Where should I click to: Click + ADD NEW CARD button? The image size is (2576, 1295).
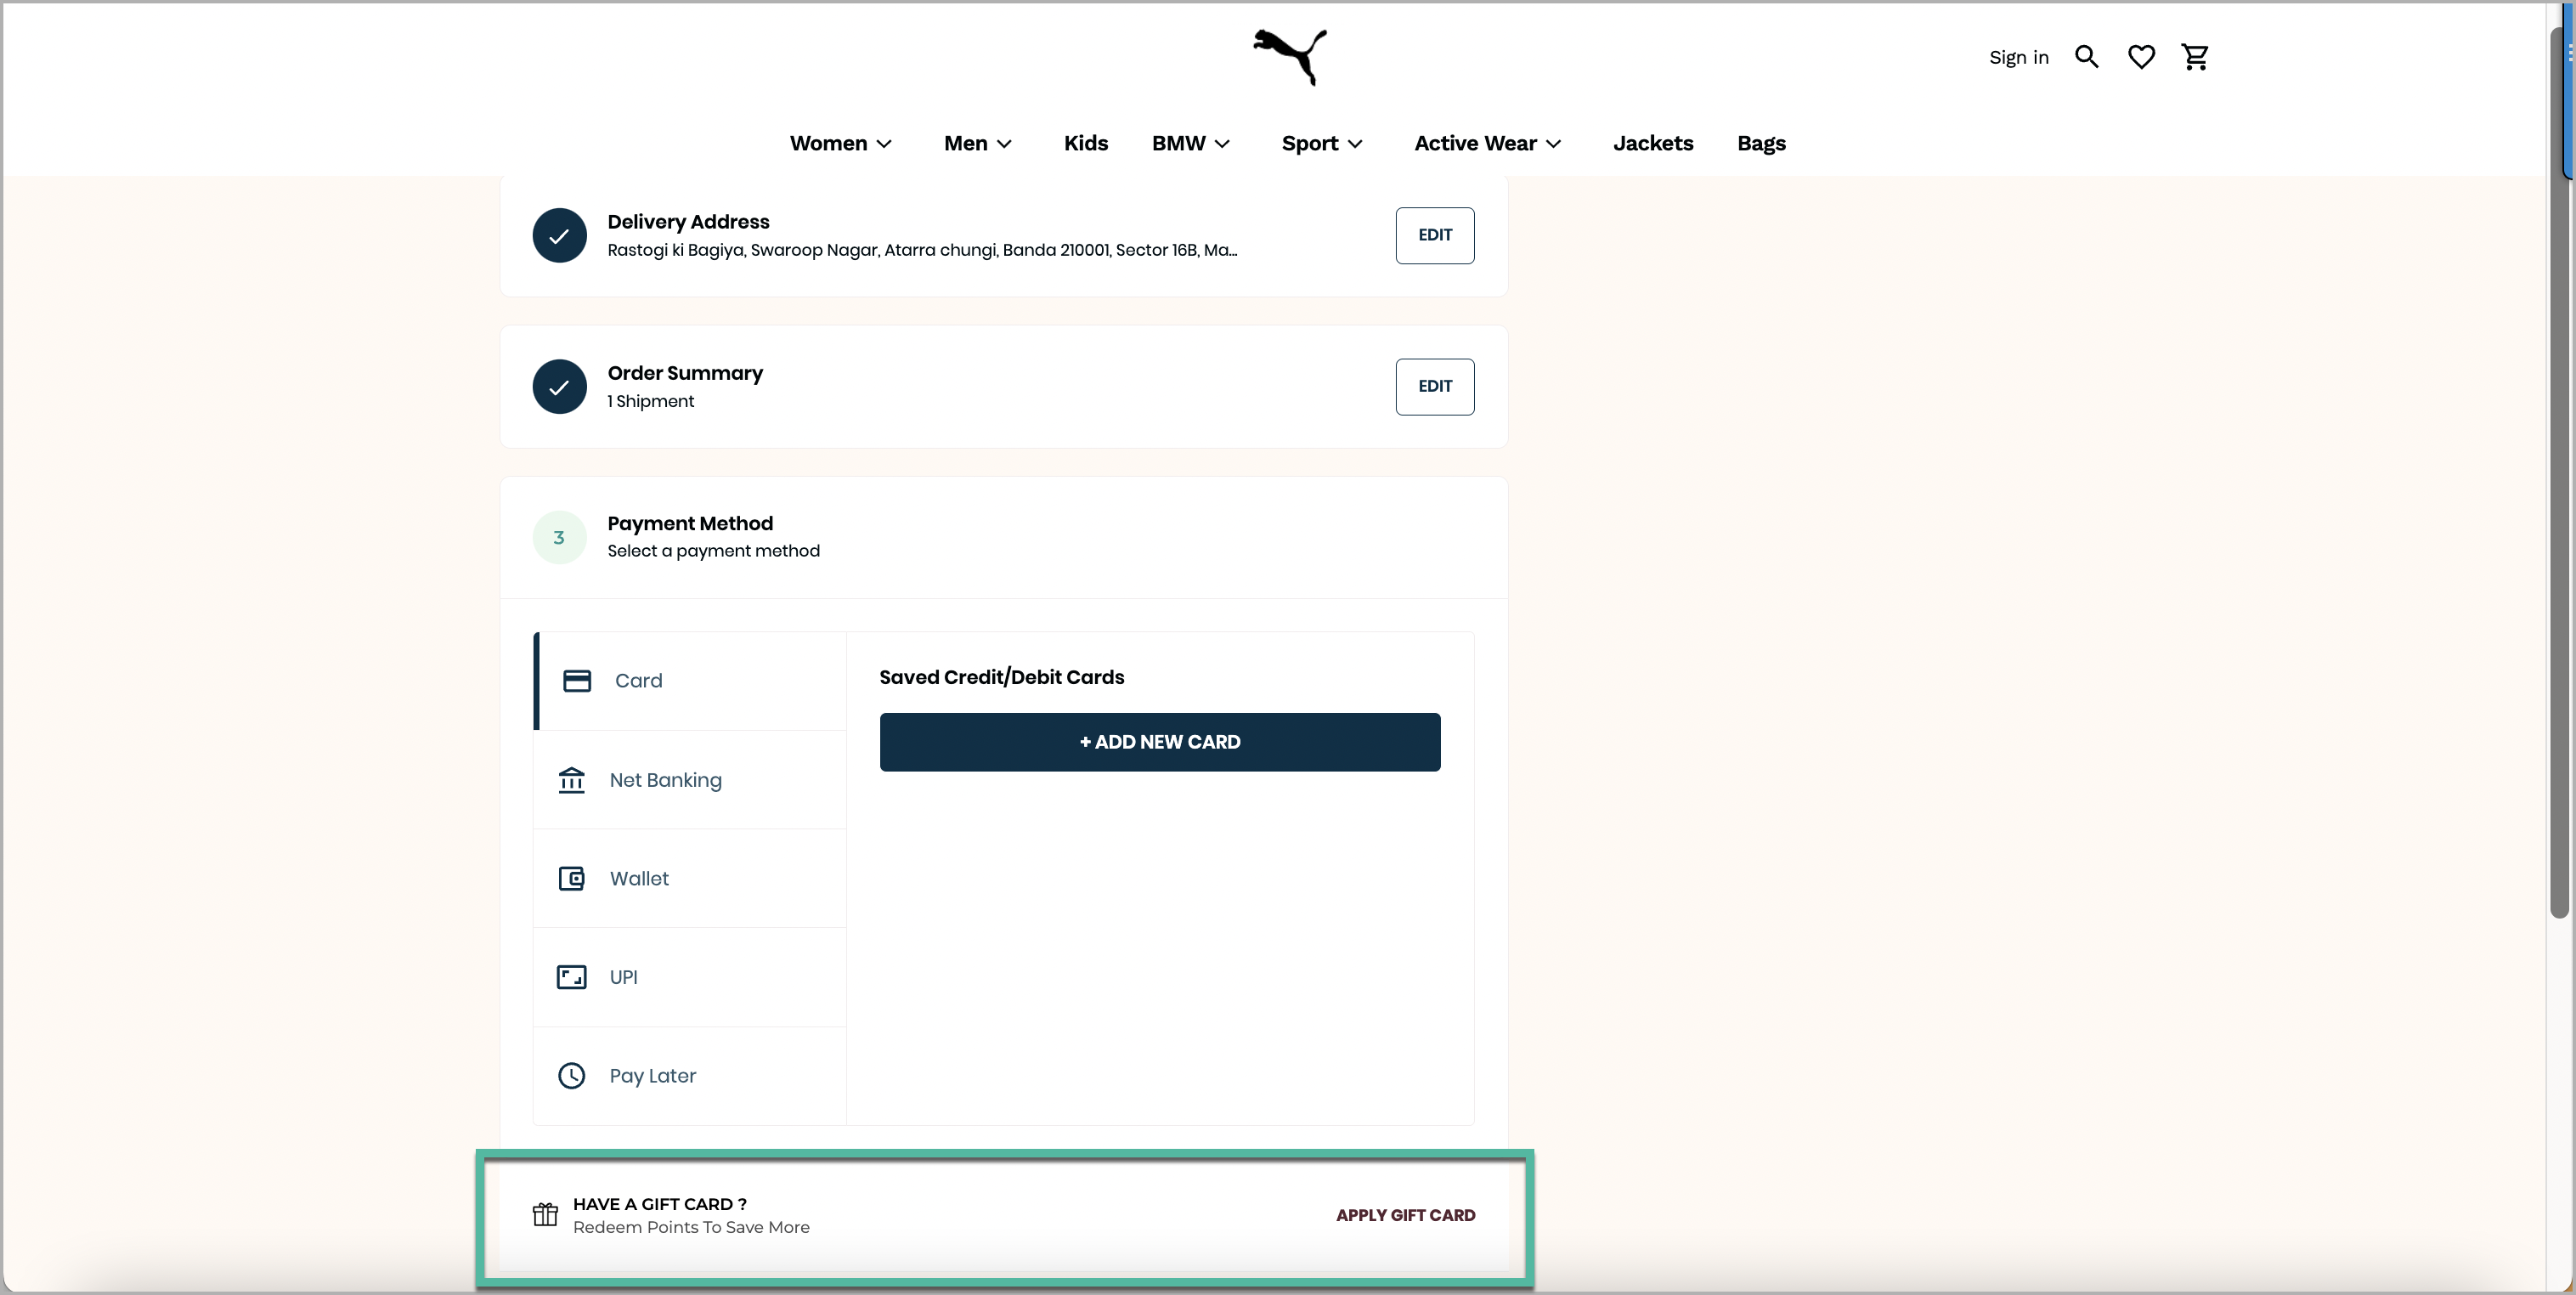coord(1160,742)
